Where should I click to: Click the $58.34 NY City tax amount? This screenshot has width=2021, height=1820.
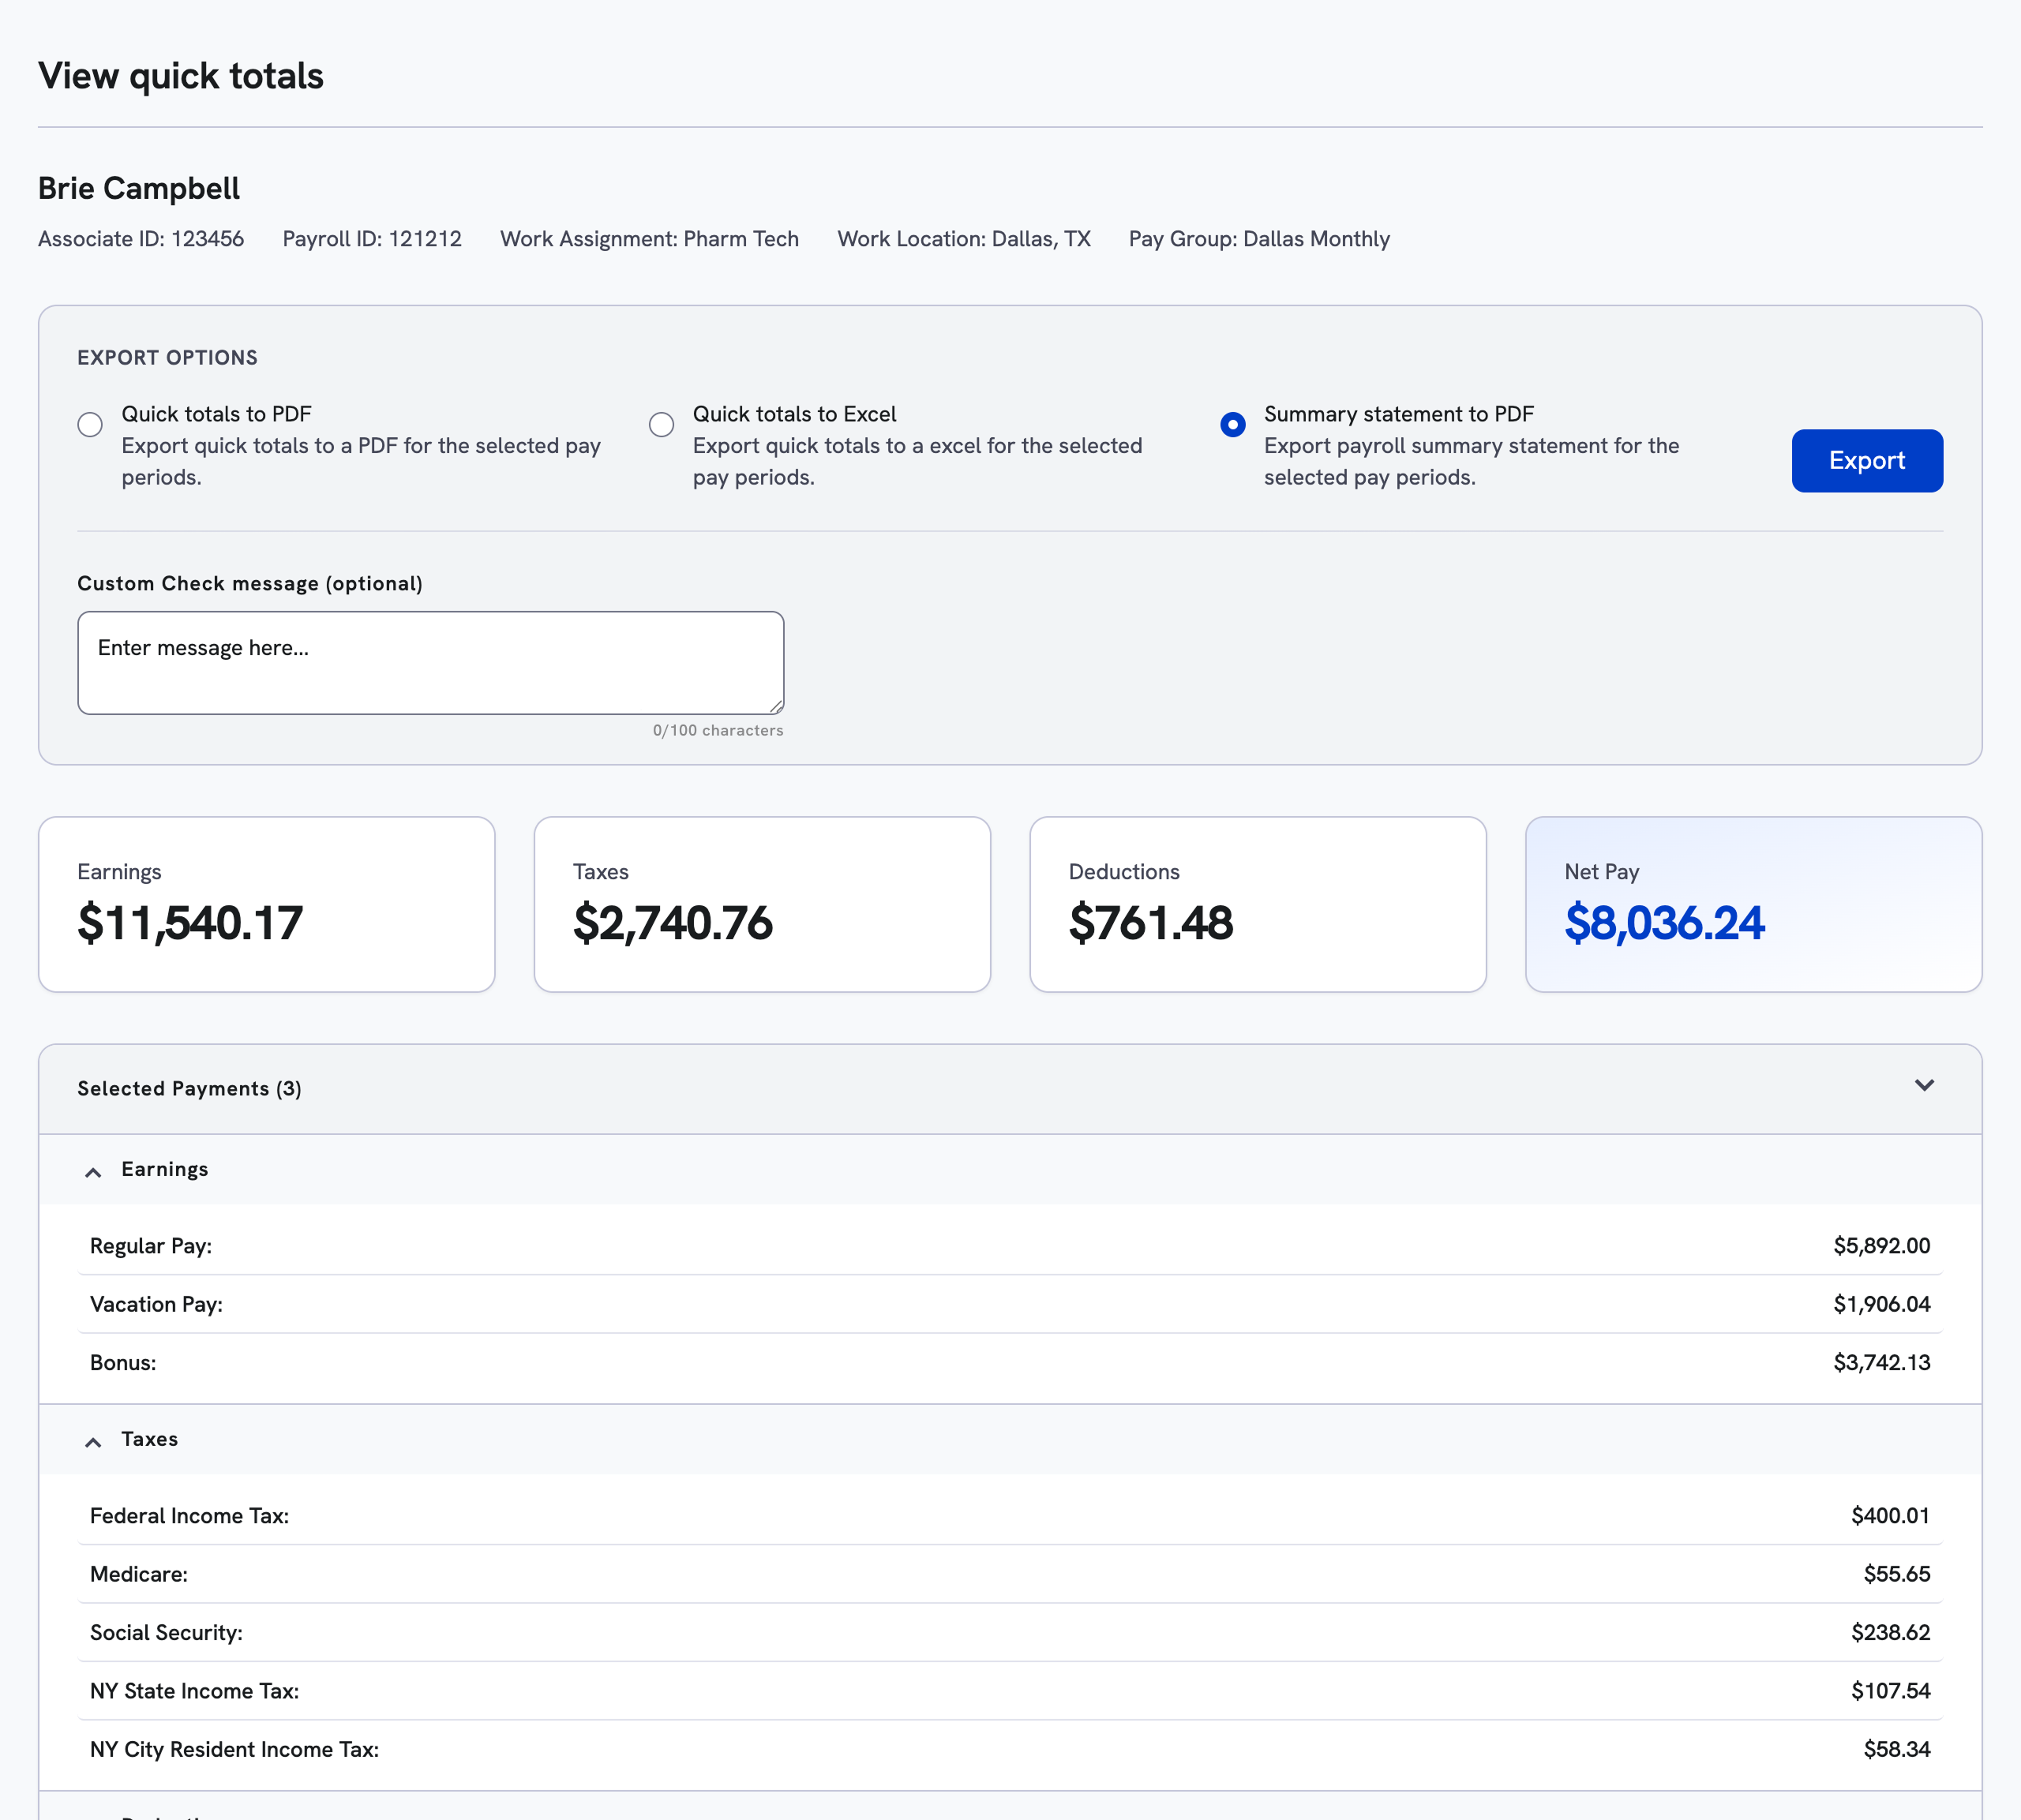[x=1896, y=1749]
